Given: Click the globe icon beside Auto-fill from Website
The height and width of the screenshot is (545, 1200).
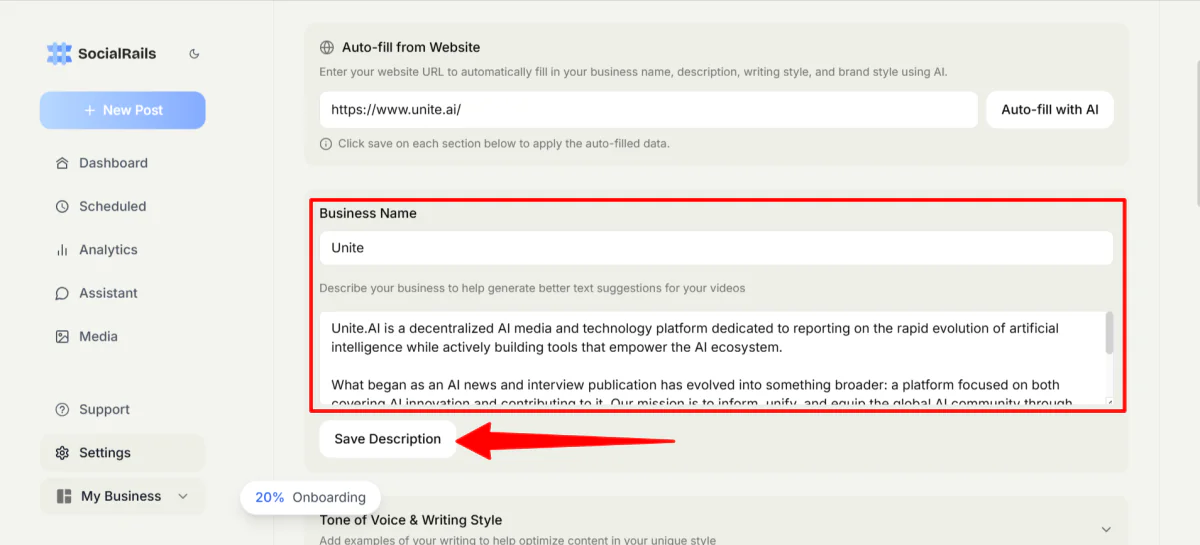Looking at the screenshot, I should [326, 47].
